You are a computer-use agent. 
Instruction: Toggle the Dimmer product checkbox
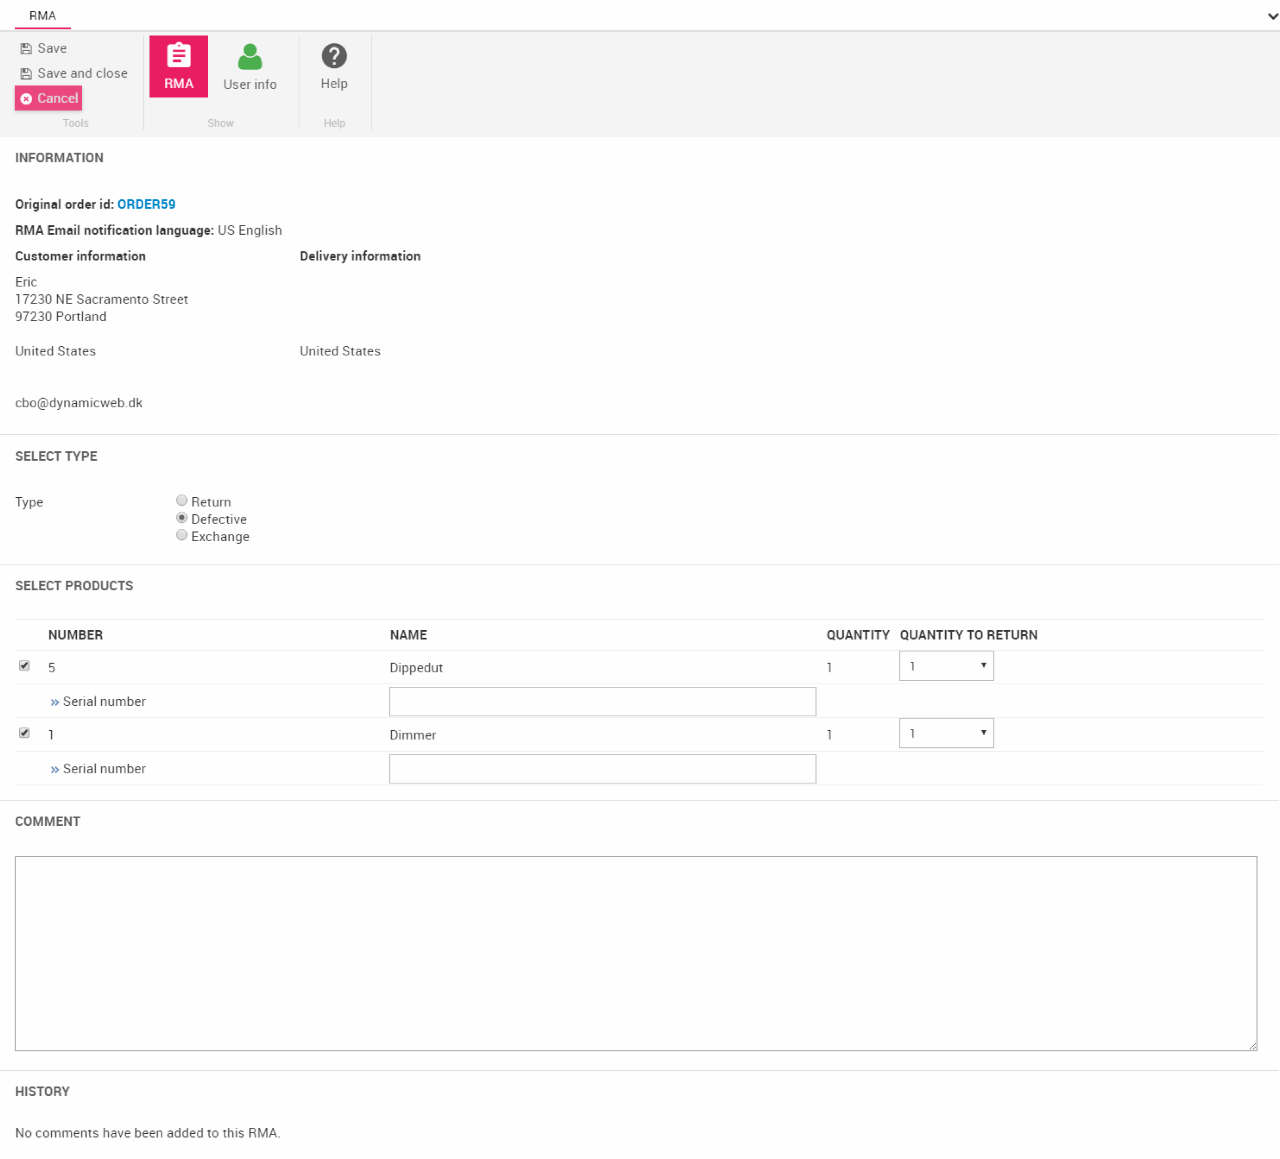click(24, 733)
